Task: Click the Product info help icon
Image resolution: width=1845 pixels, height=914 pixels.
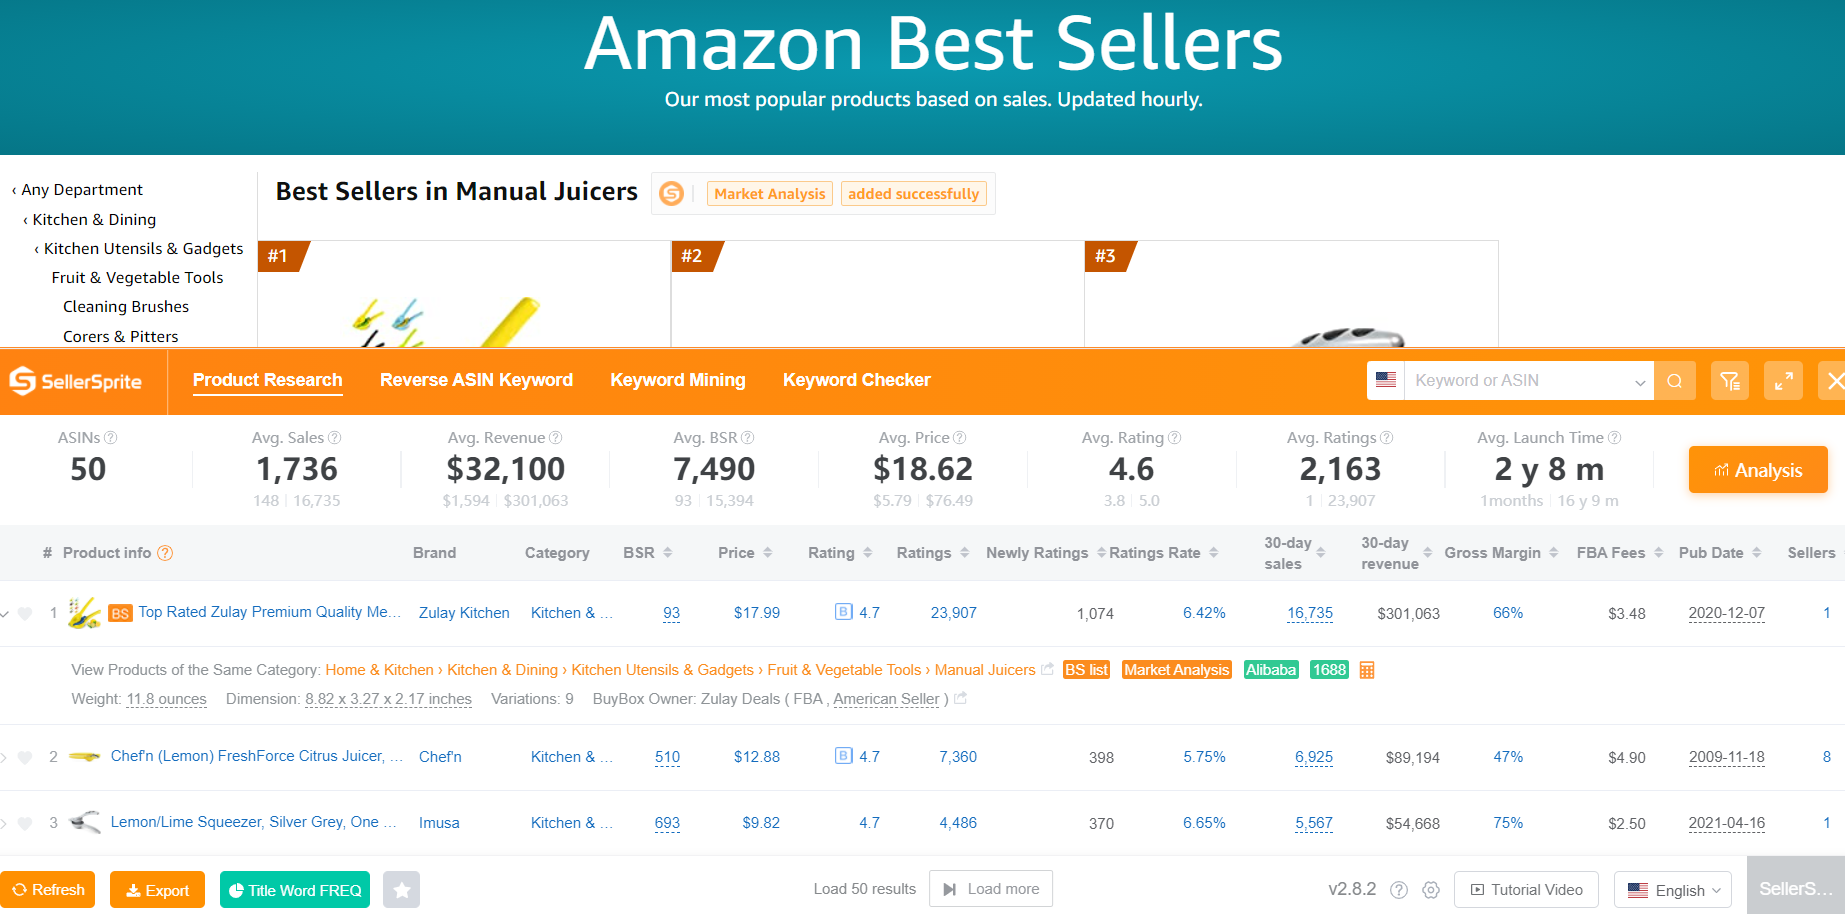Action: pyautogui.click(x=166, y=553)
